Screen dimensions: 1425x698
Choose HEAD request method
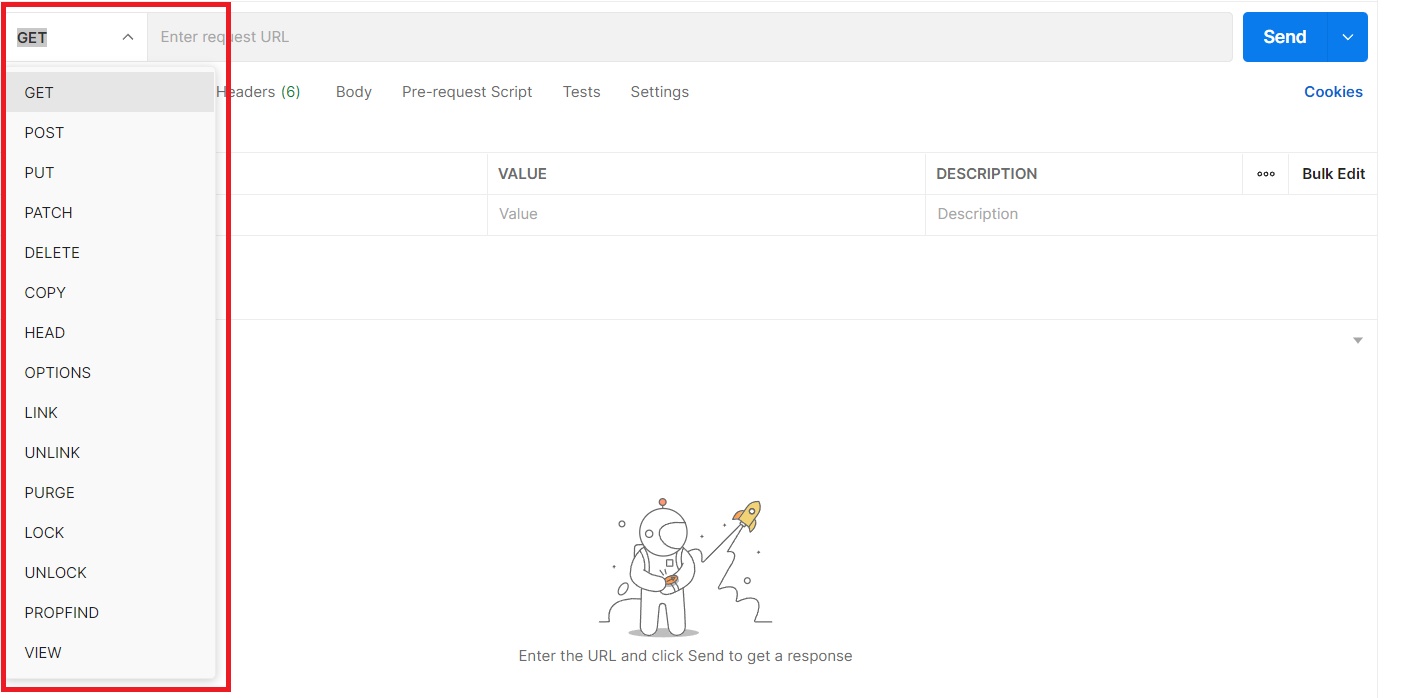click(111, 332)
